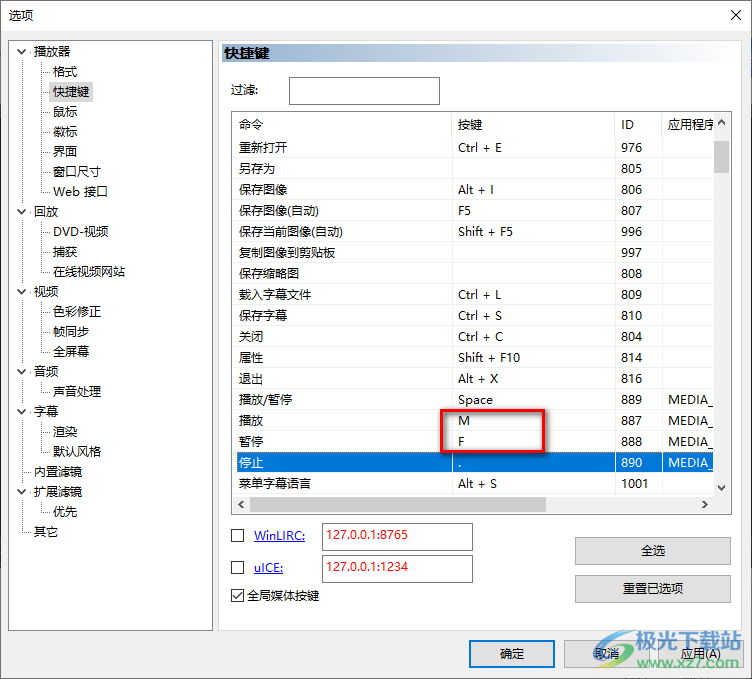The width and height of the screenshot is (752, 679).
Task: Sort the list by the 命令 column header
Action: [x=340, y=125]
